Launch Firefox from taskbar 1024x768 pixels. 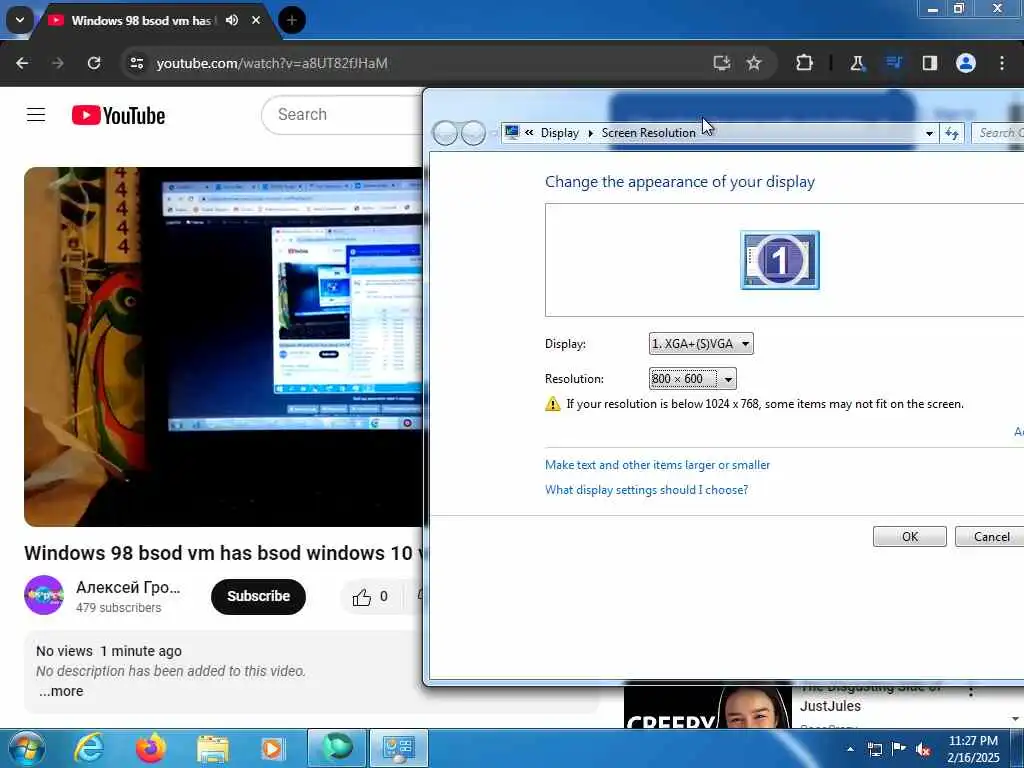tap(151, 748)
